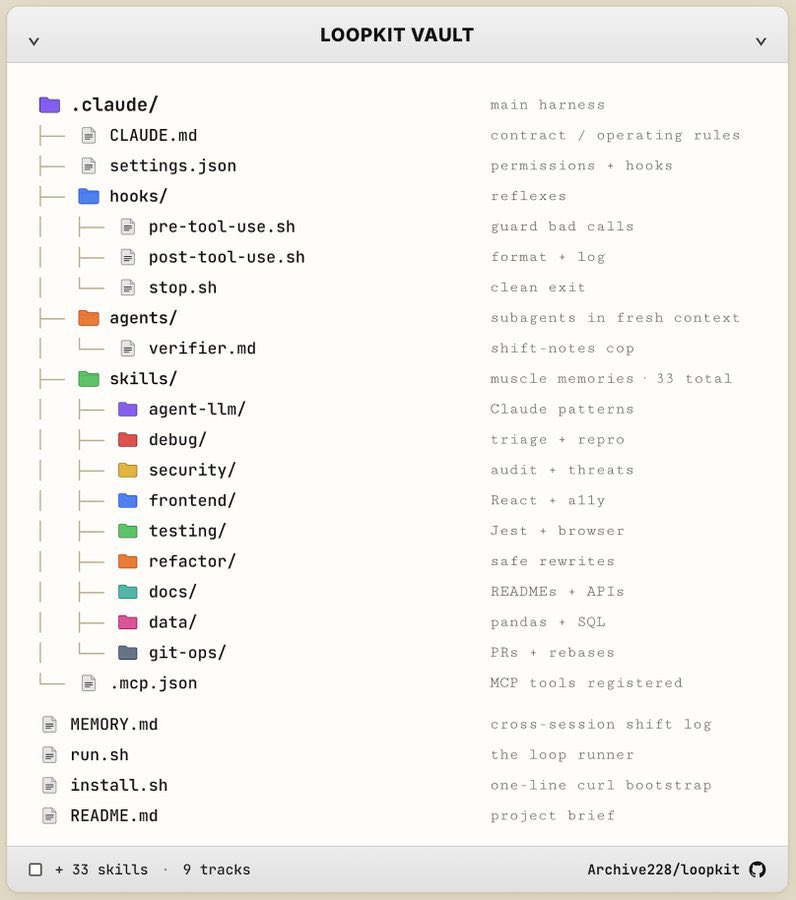
Task: Click the README.md file icon
Action: click(49, 816)
